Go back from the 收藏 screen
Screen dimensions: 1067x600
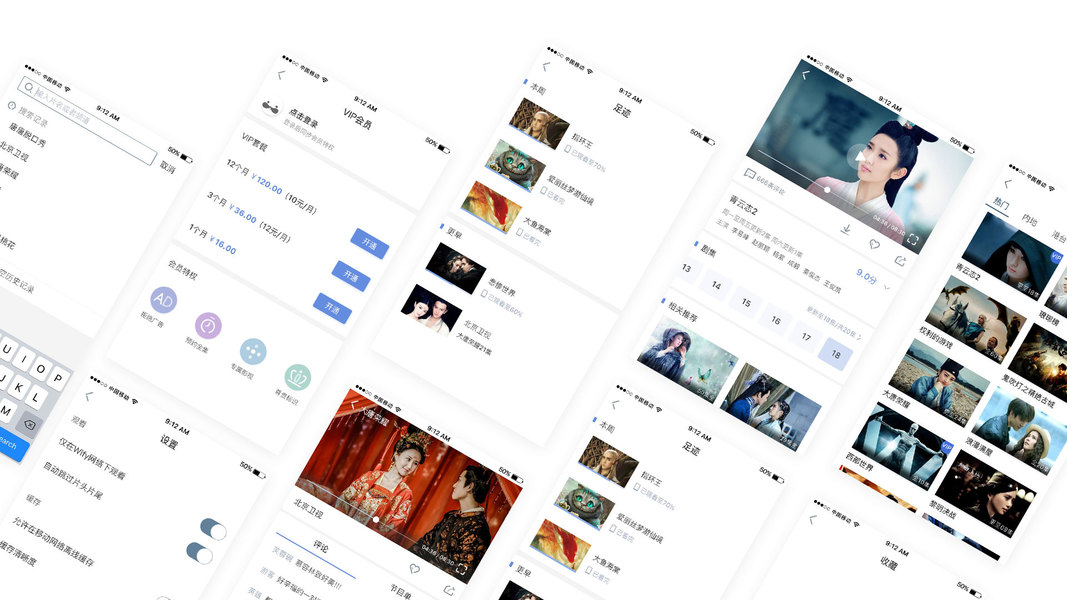pos(812,519)
